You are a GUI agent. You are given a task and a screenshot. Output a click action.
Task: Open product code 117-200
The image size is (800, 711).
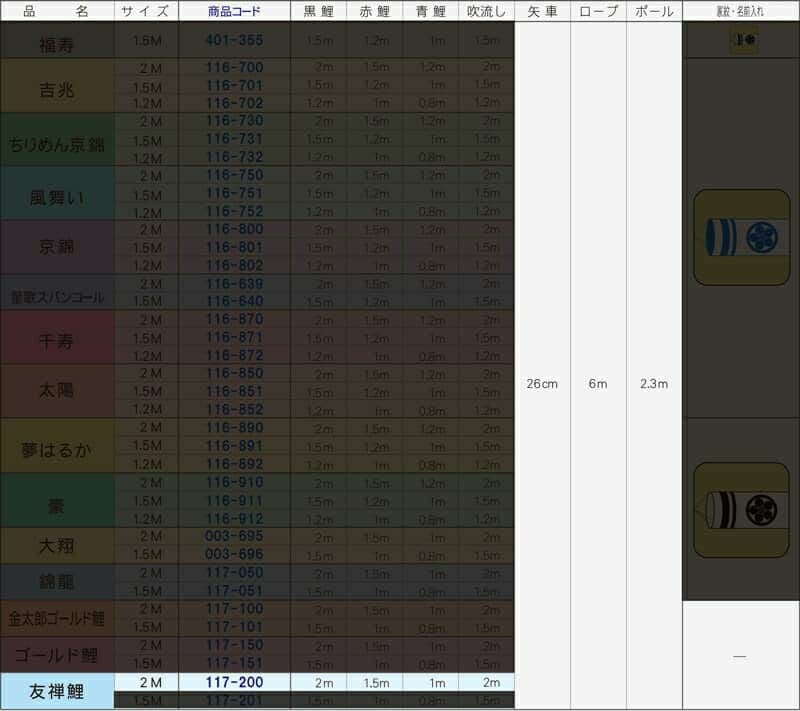click(234, 682)
